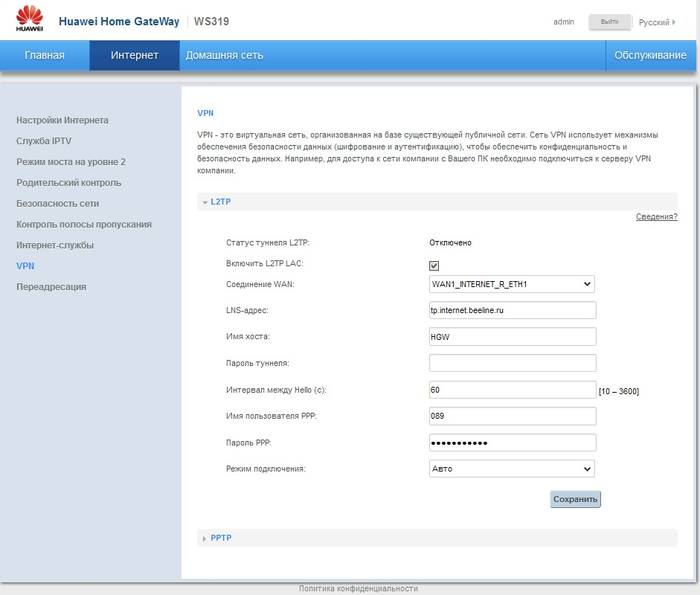Click the Выйти logout button
Viewport: 700px width, 595px height.
pos(609,21)
